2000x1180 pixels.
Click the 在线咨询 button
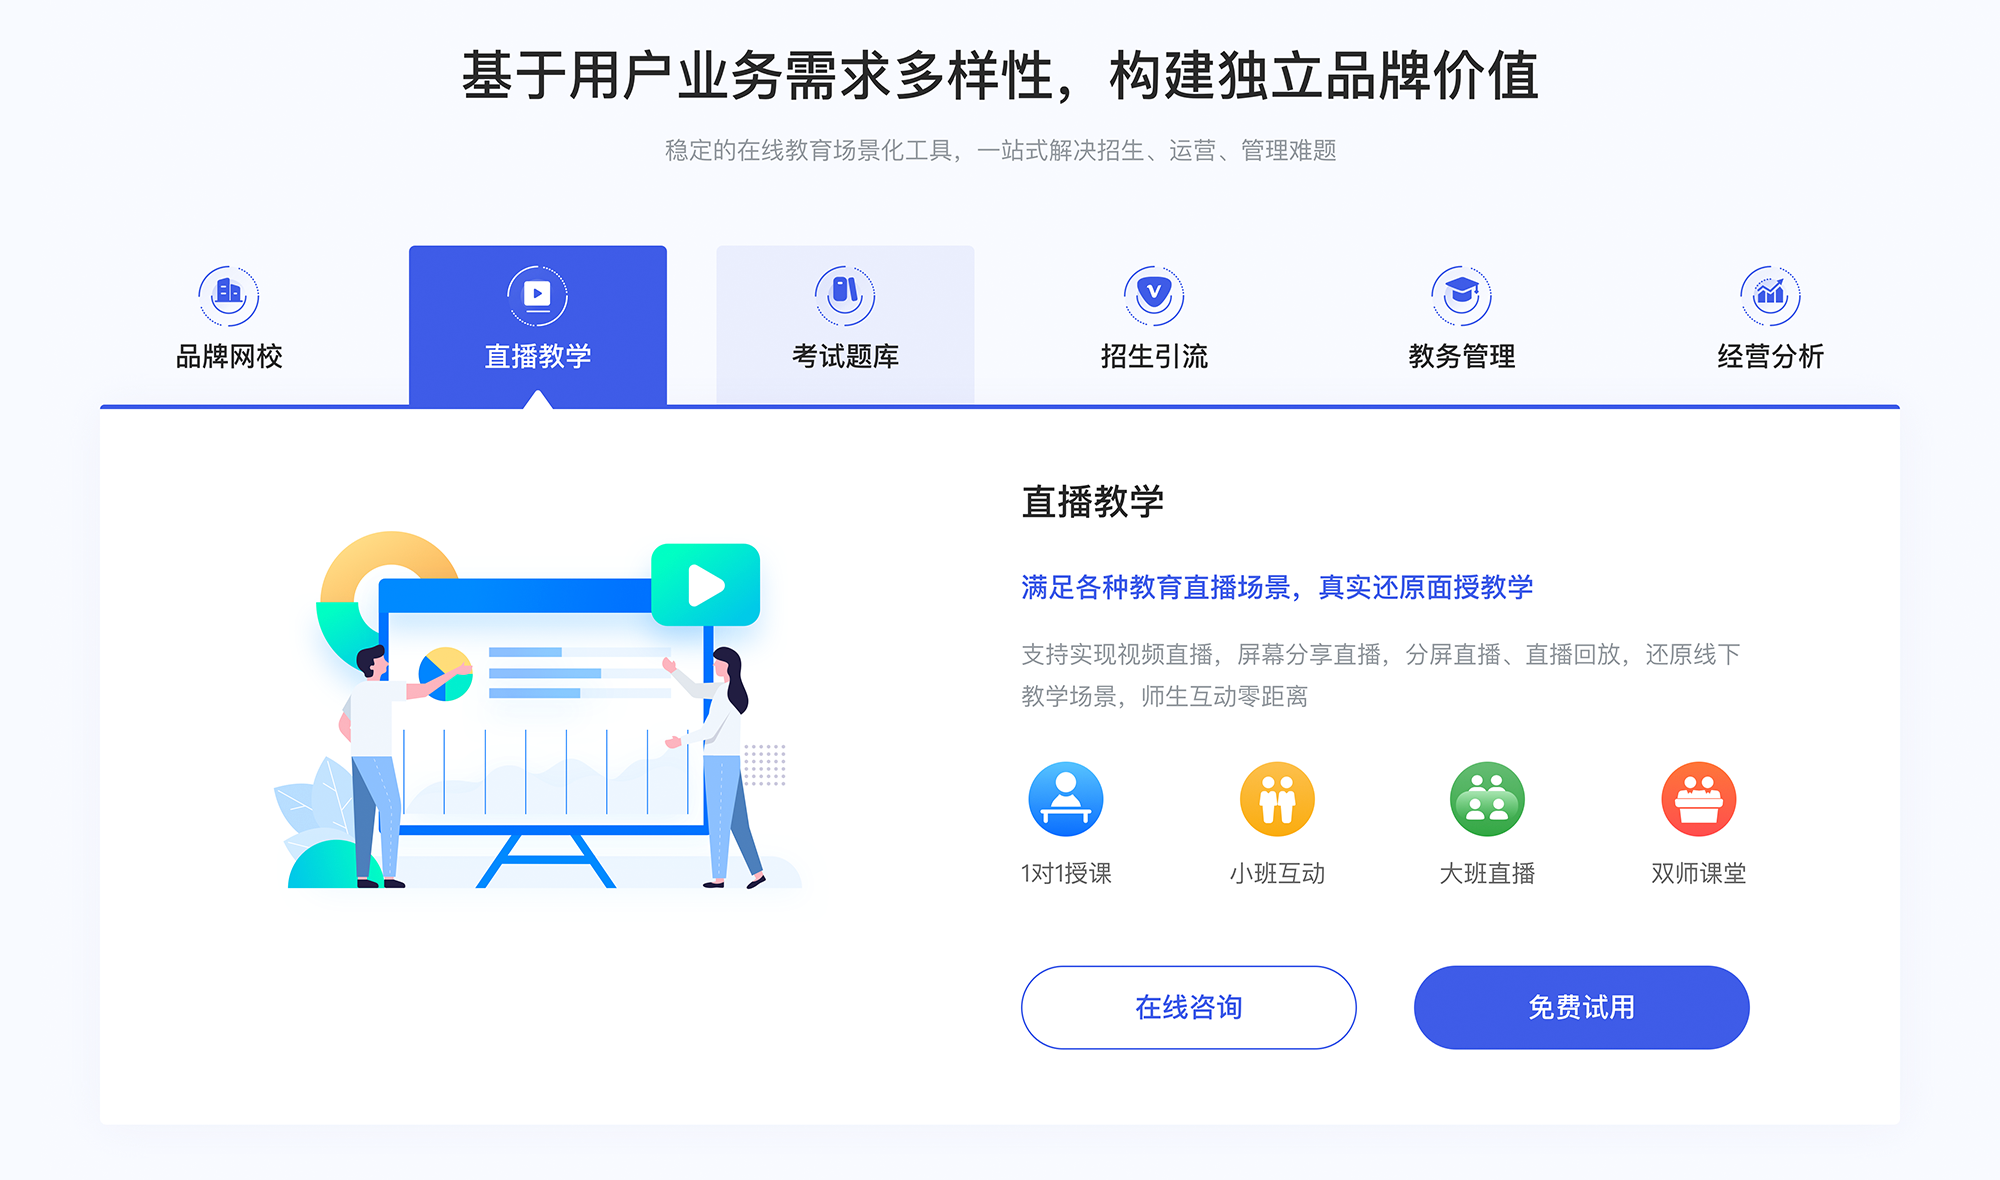click(1190, 1007)
